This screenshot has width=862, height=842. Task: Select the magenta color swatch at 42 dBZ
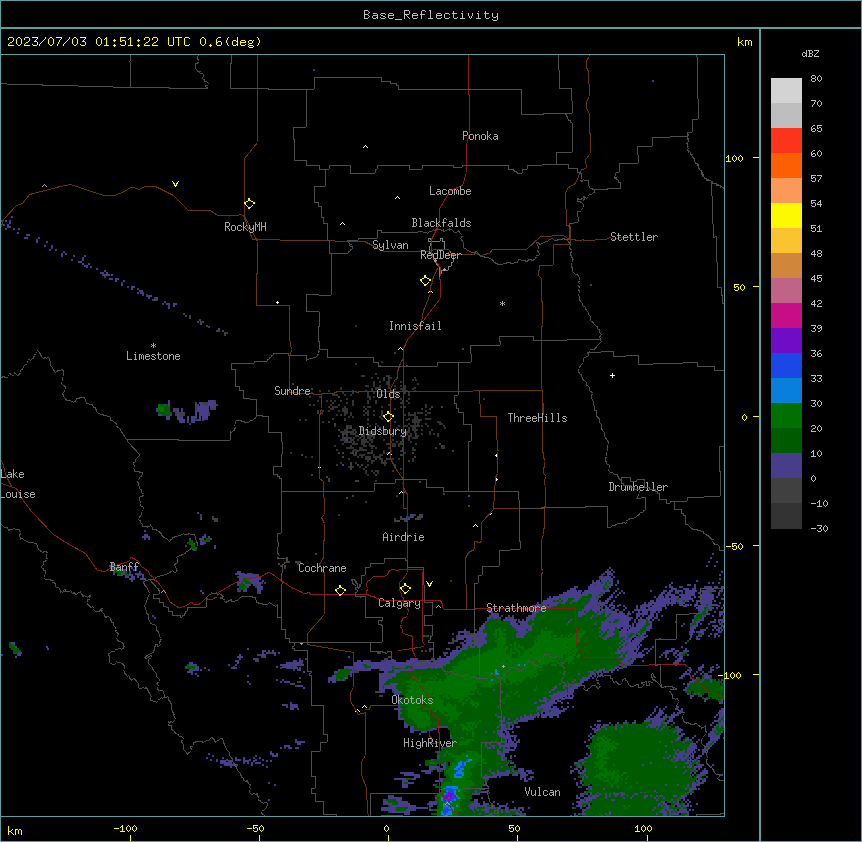786,315
